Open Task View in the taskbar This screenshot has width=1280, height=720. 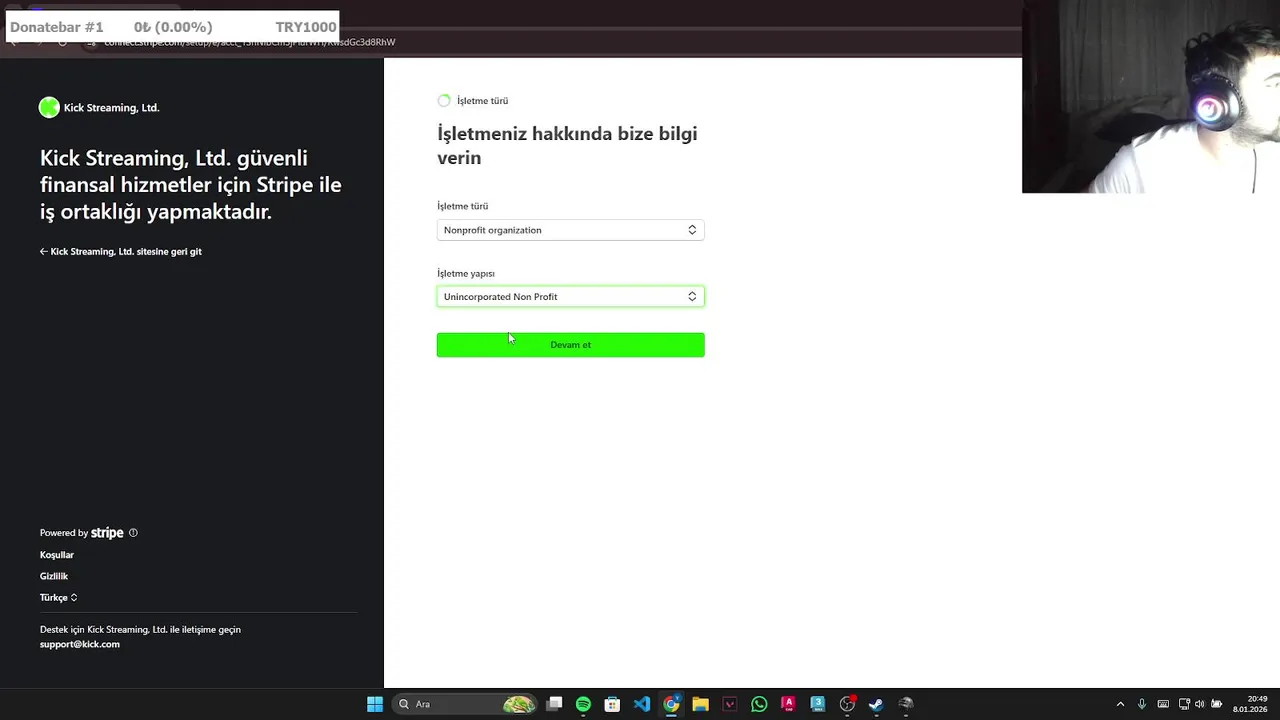pos(554,704)
